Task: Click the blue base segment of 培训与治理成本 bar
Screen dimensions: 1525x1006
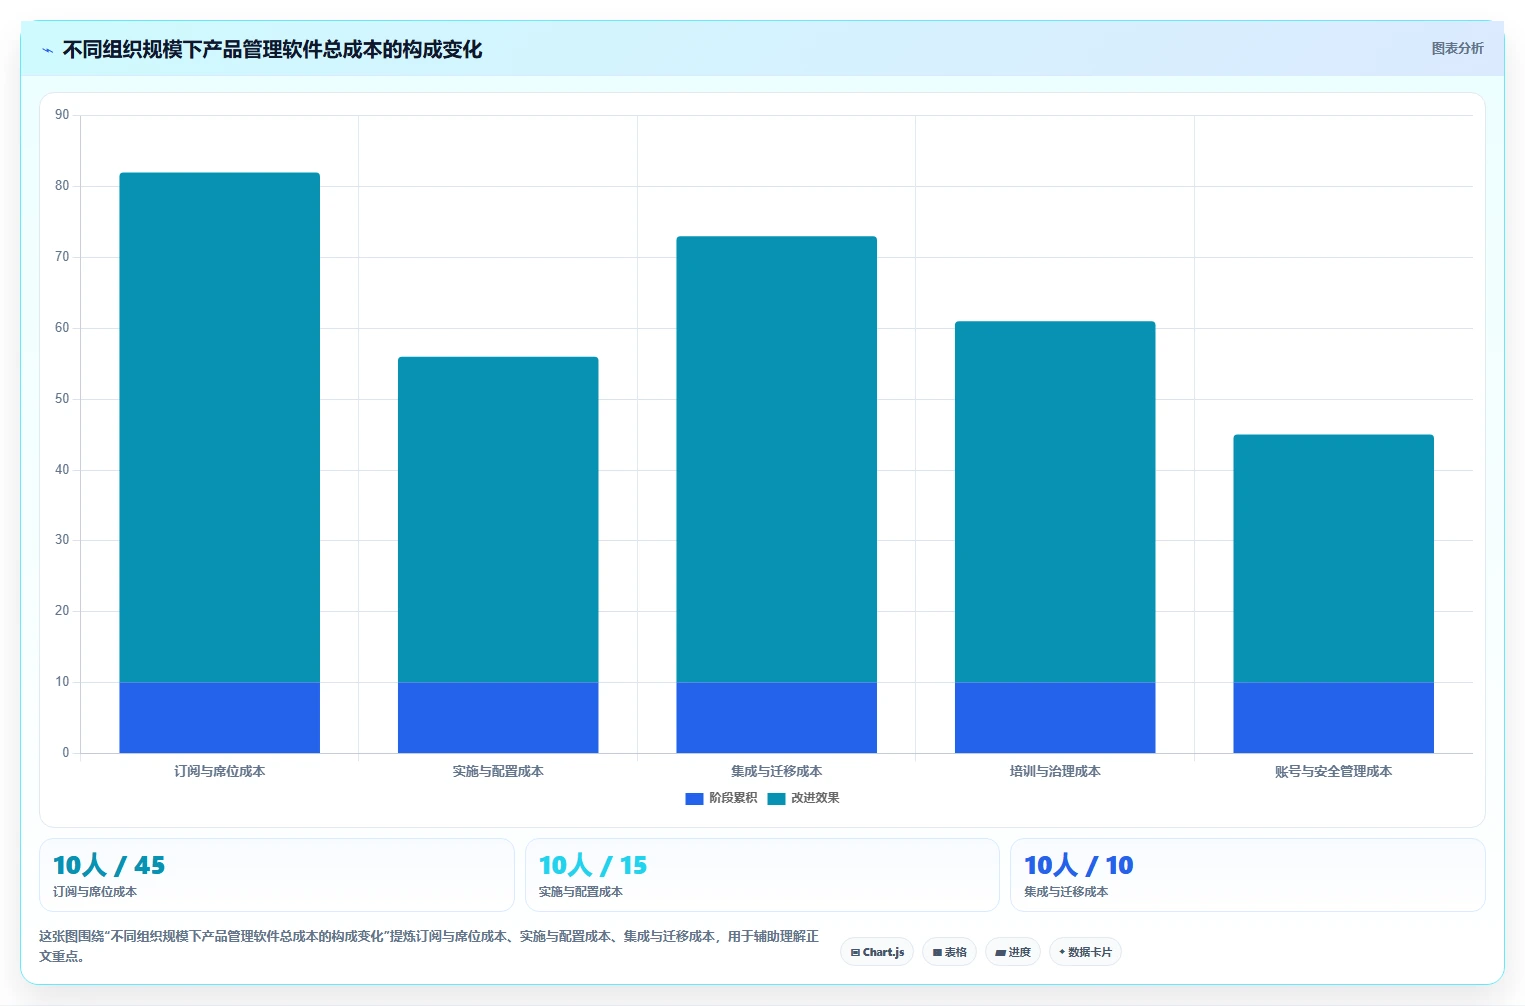Action: point(1055,717)
